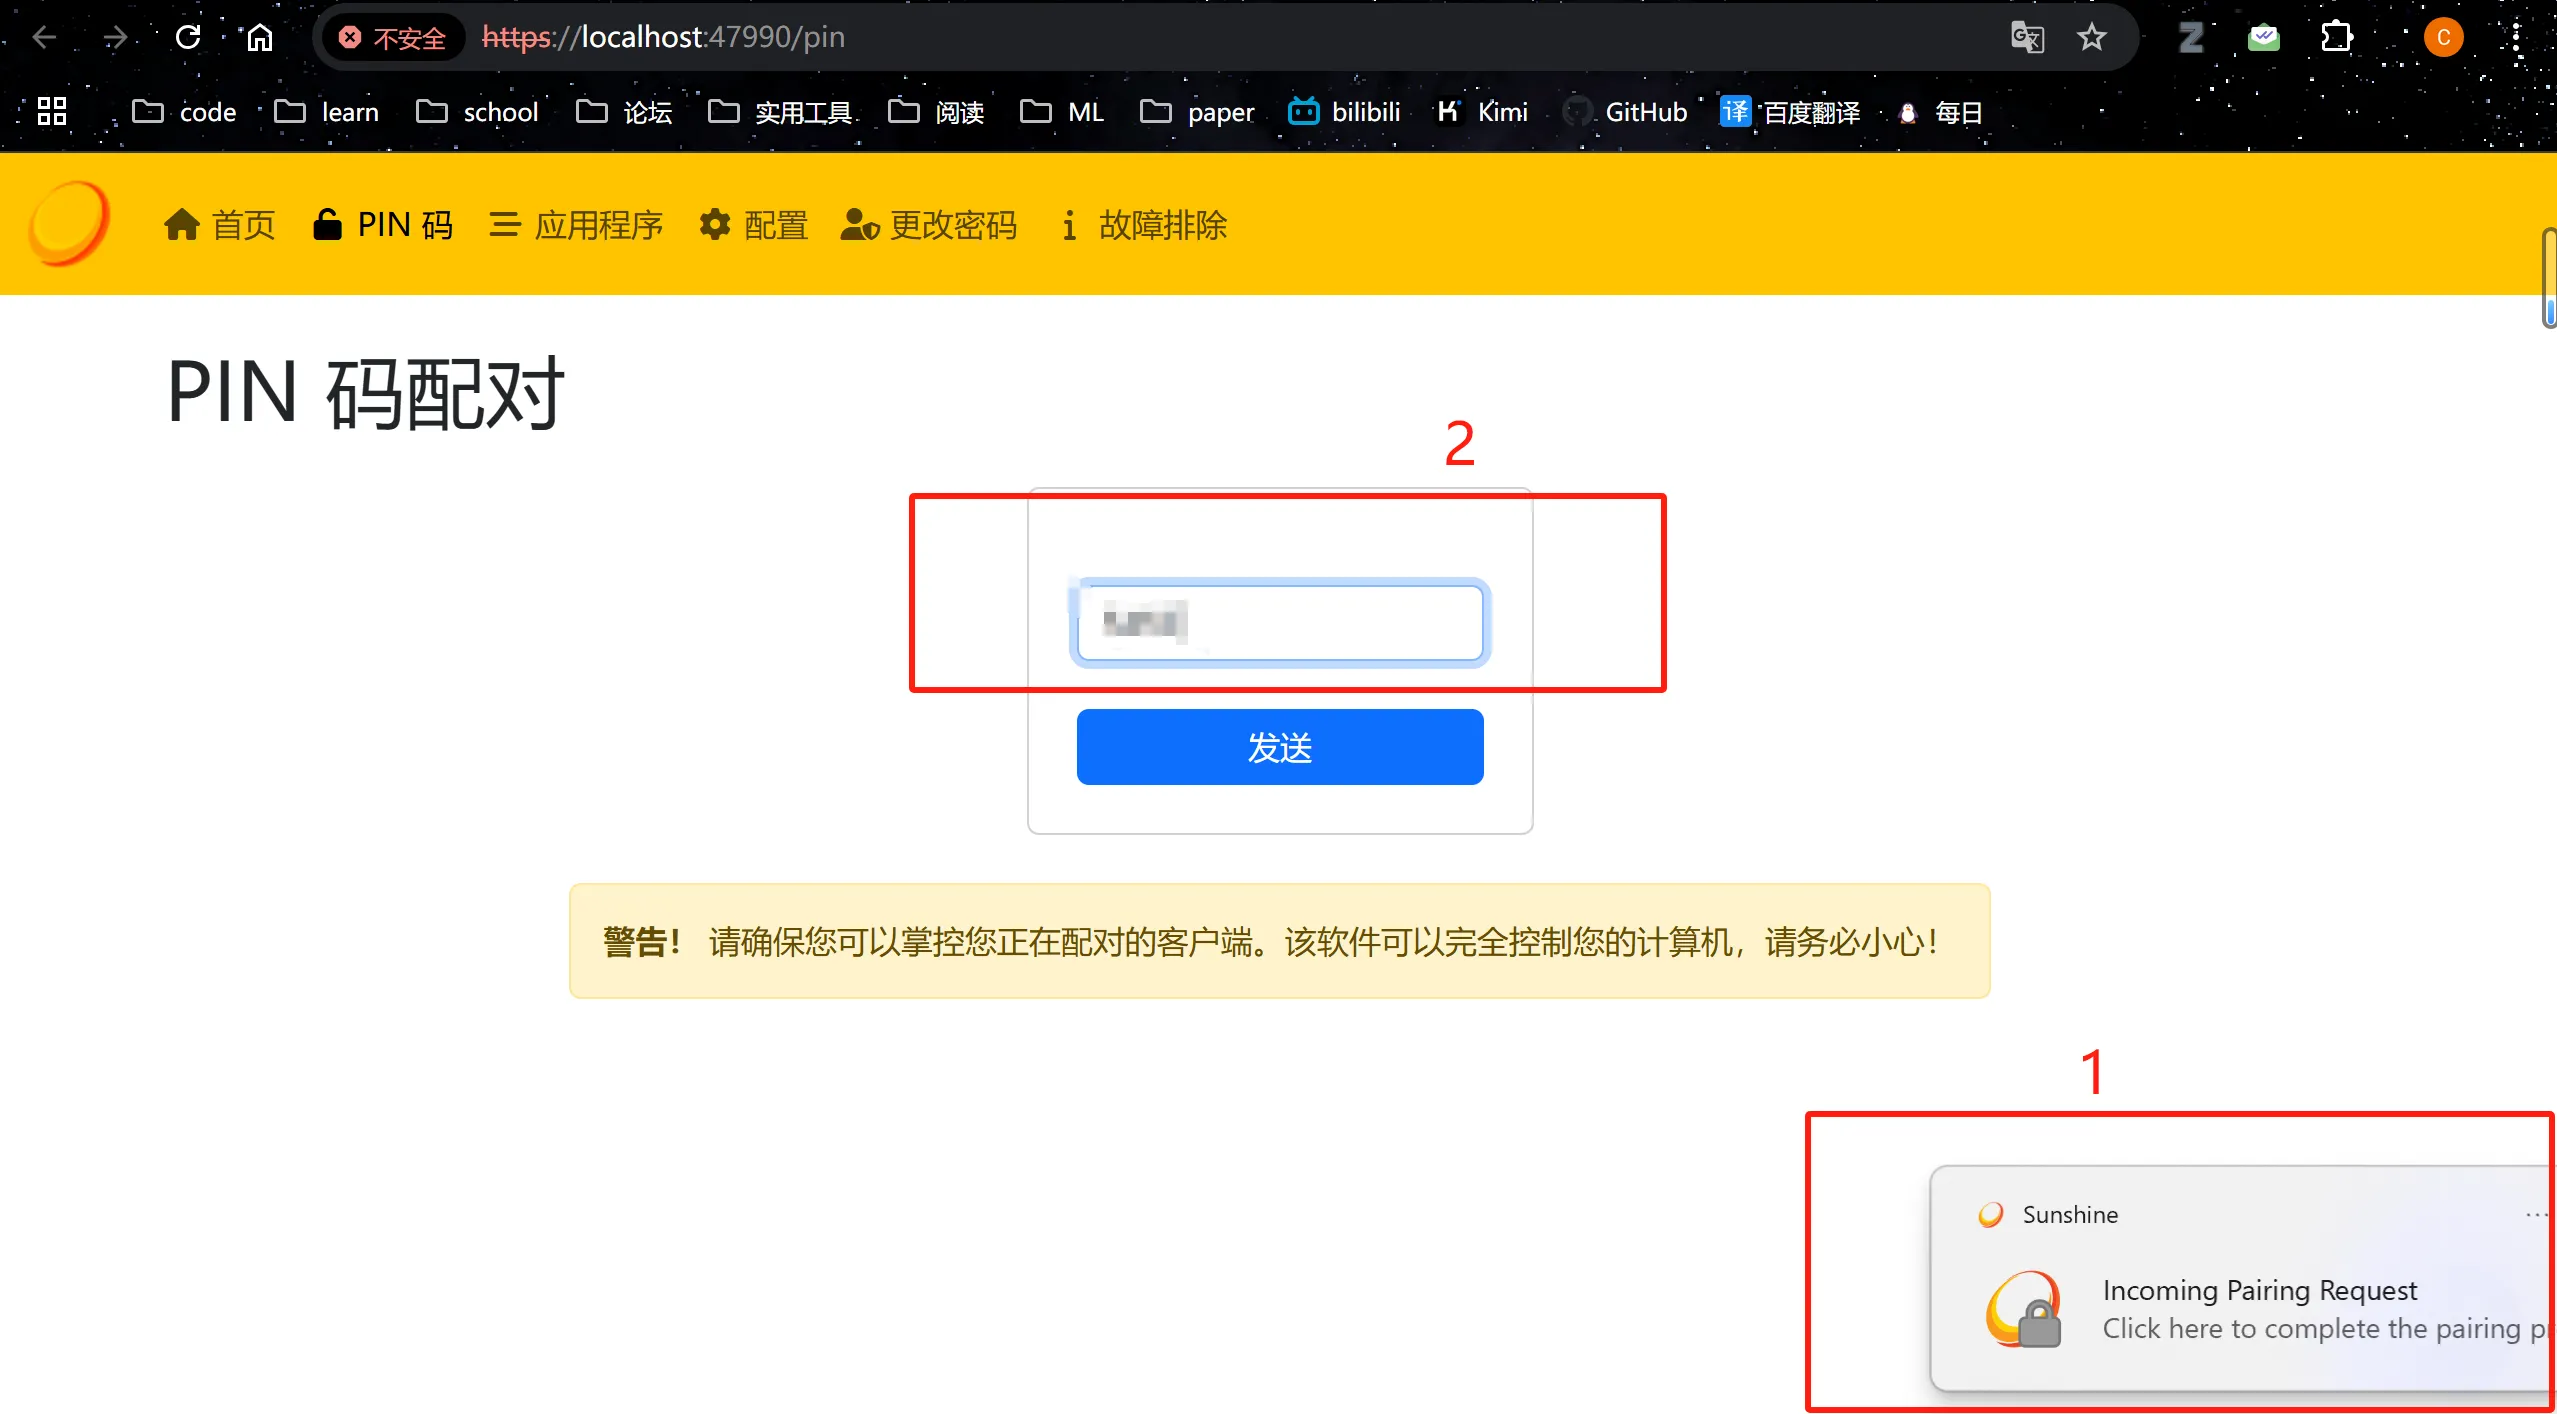Open the paper bookmark folder

tap(1197, 112)
